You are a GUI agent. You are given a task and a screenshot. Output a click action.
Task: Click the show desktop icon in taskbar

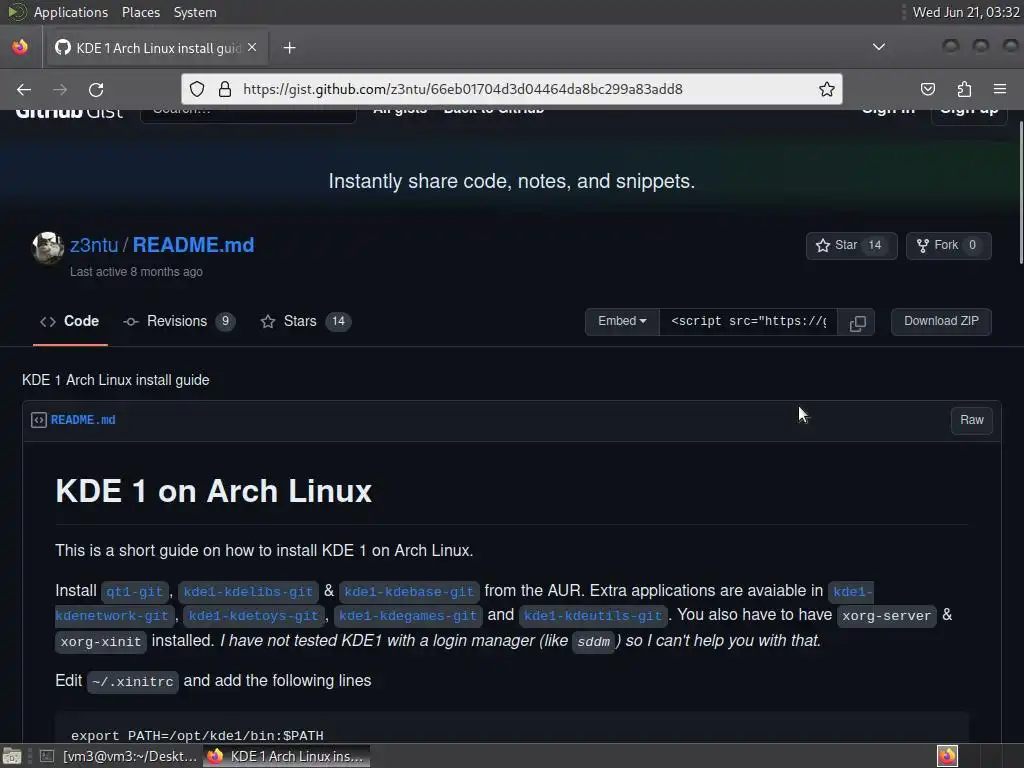(12, 756)
